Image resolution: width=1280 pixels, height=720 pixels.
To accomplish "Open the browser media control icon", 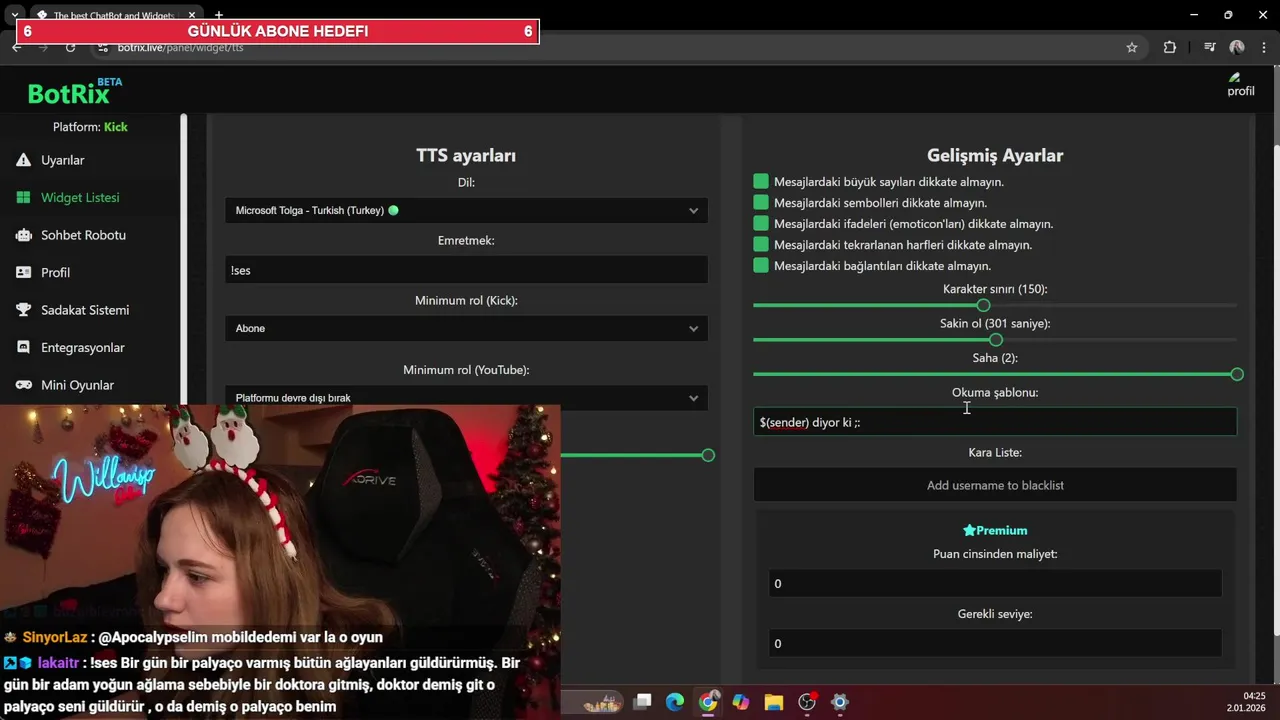I will [x=1210, y=47].
